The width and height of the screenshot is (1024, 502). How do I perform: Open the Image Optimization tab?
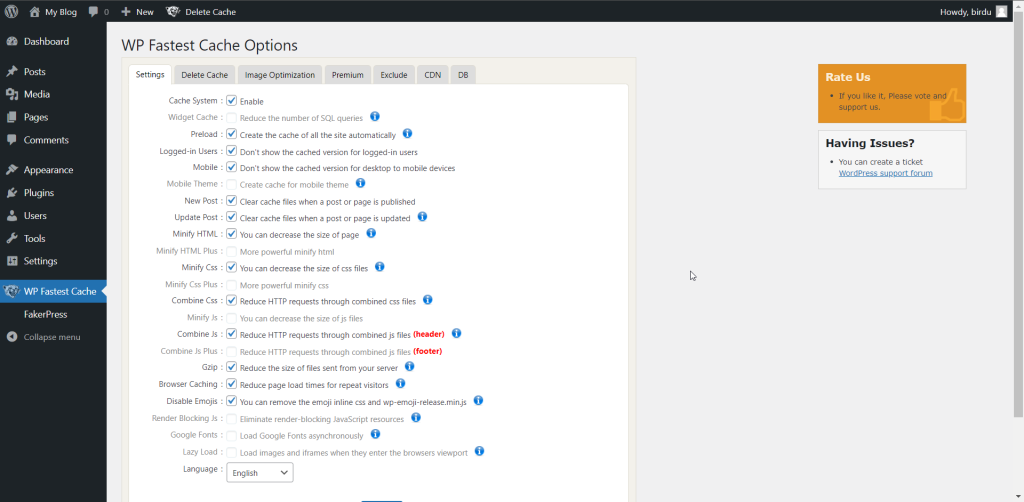280,75
